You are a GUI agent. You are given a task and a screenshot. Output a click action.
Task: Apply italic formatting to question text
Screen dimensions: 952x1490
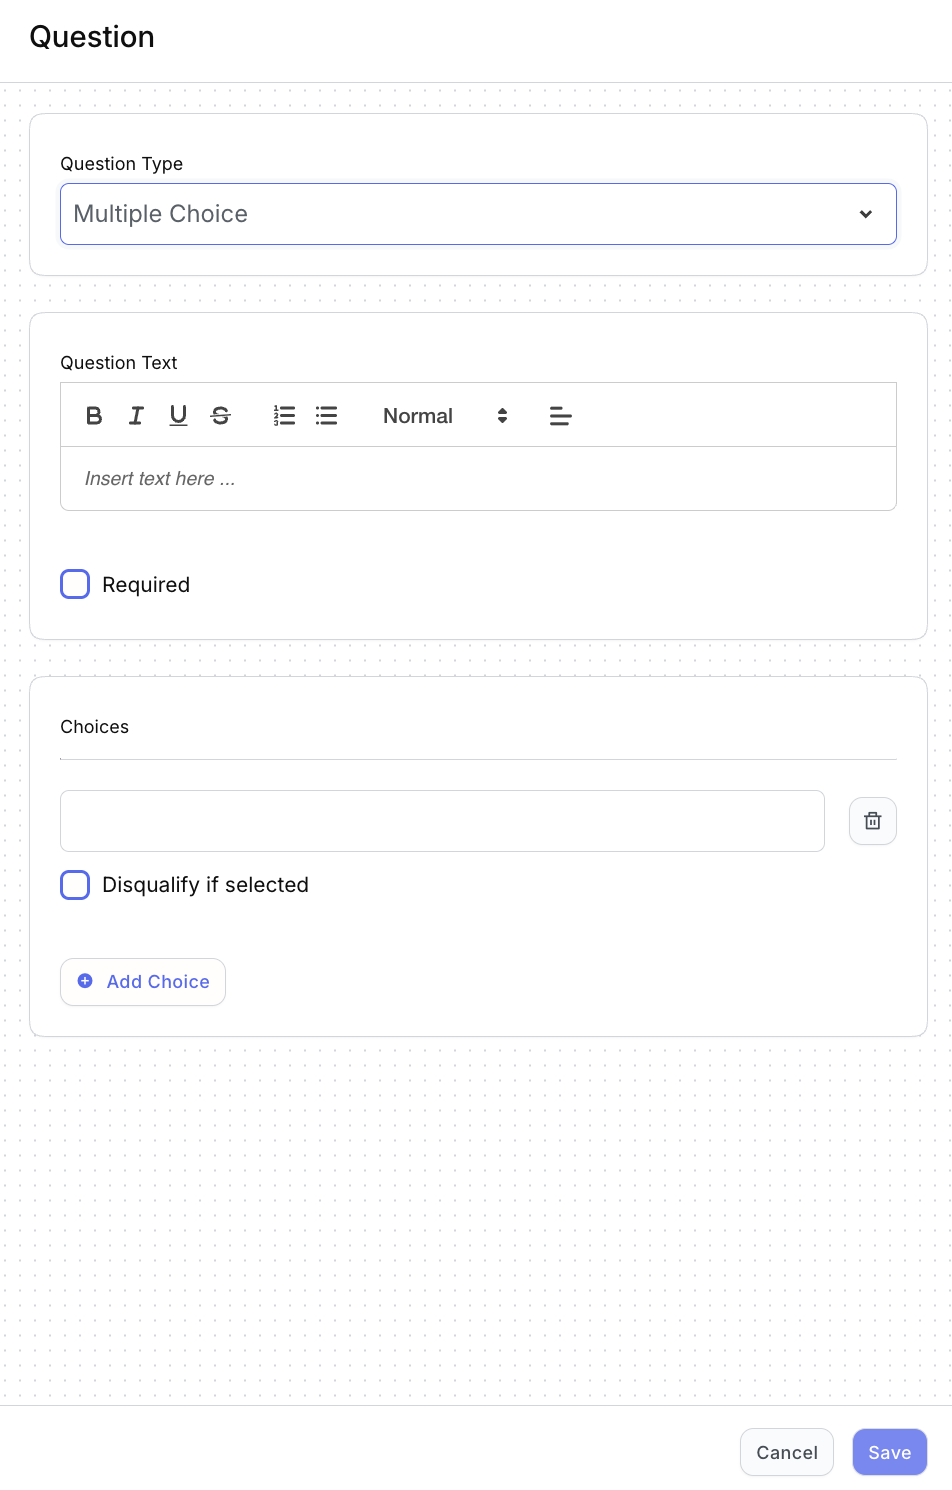pyautogui.click(x=136, y=416)
